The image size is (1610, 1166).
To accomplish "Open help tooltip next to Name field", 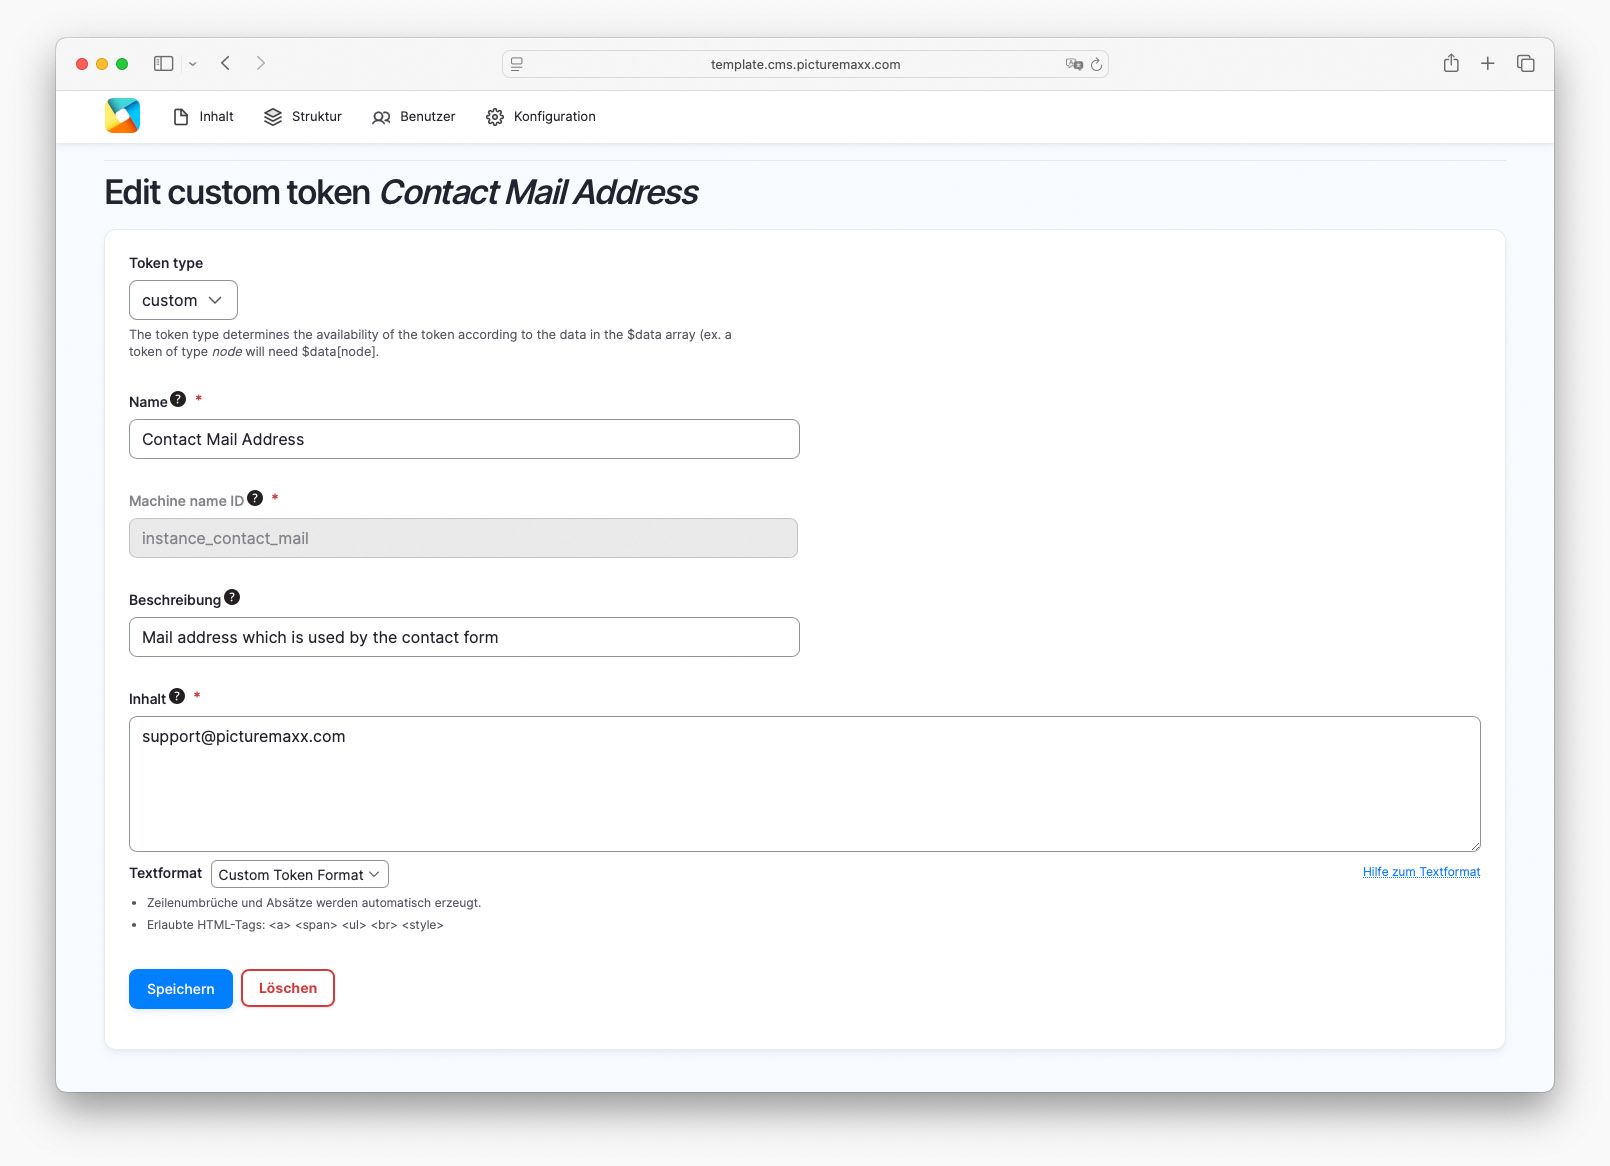I will (x=177, y=398).
